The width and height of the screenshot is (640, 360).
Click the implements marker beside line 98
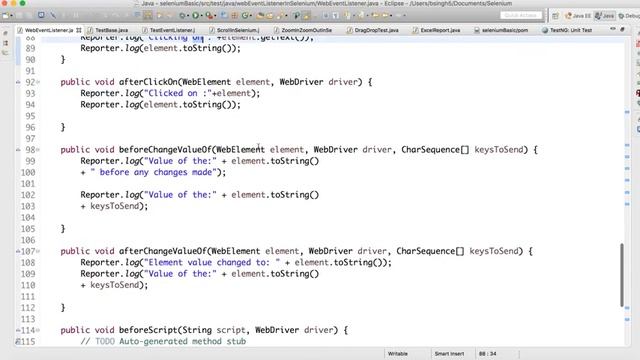(x=18, y=150)
